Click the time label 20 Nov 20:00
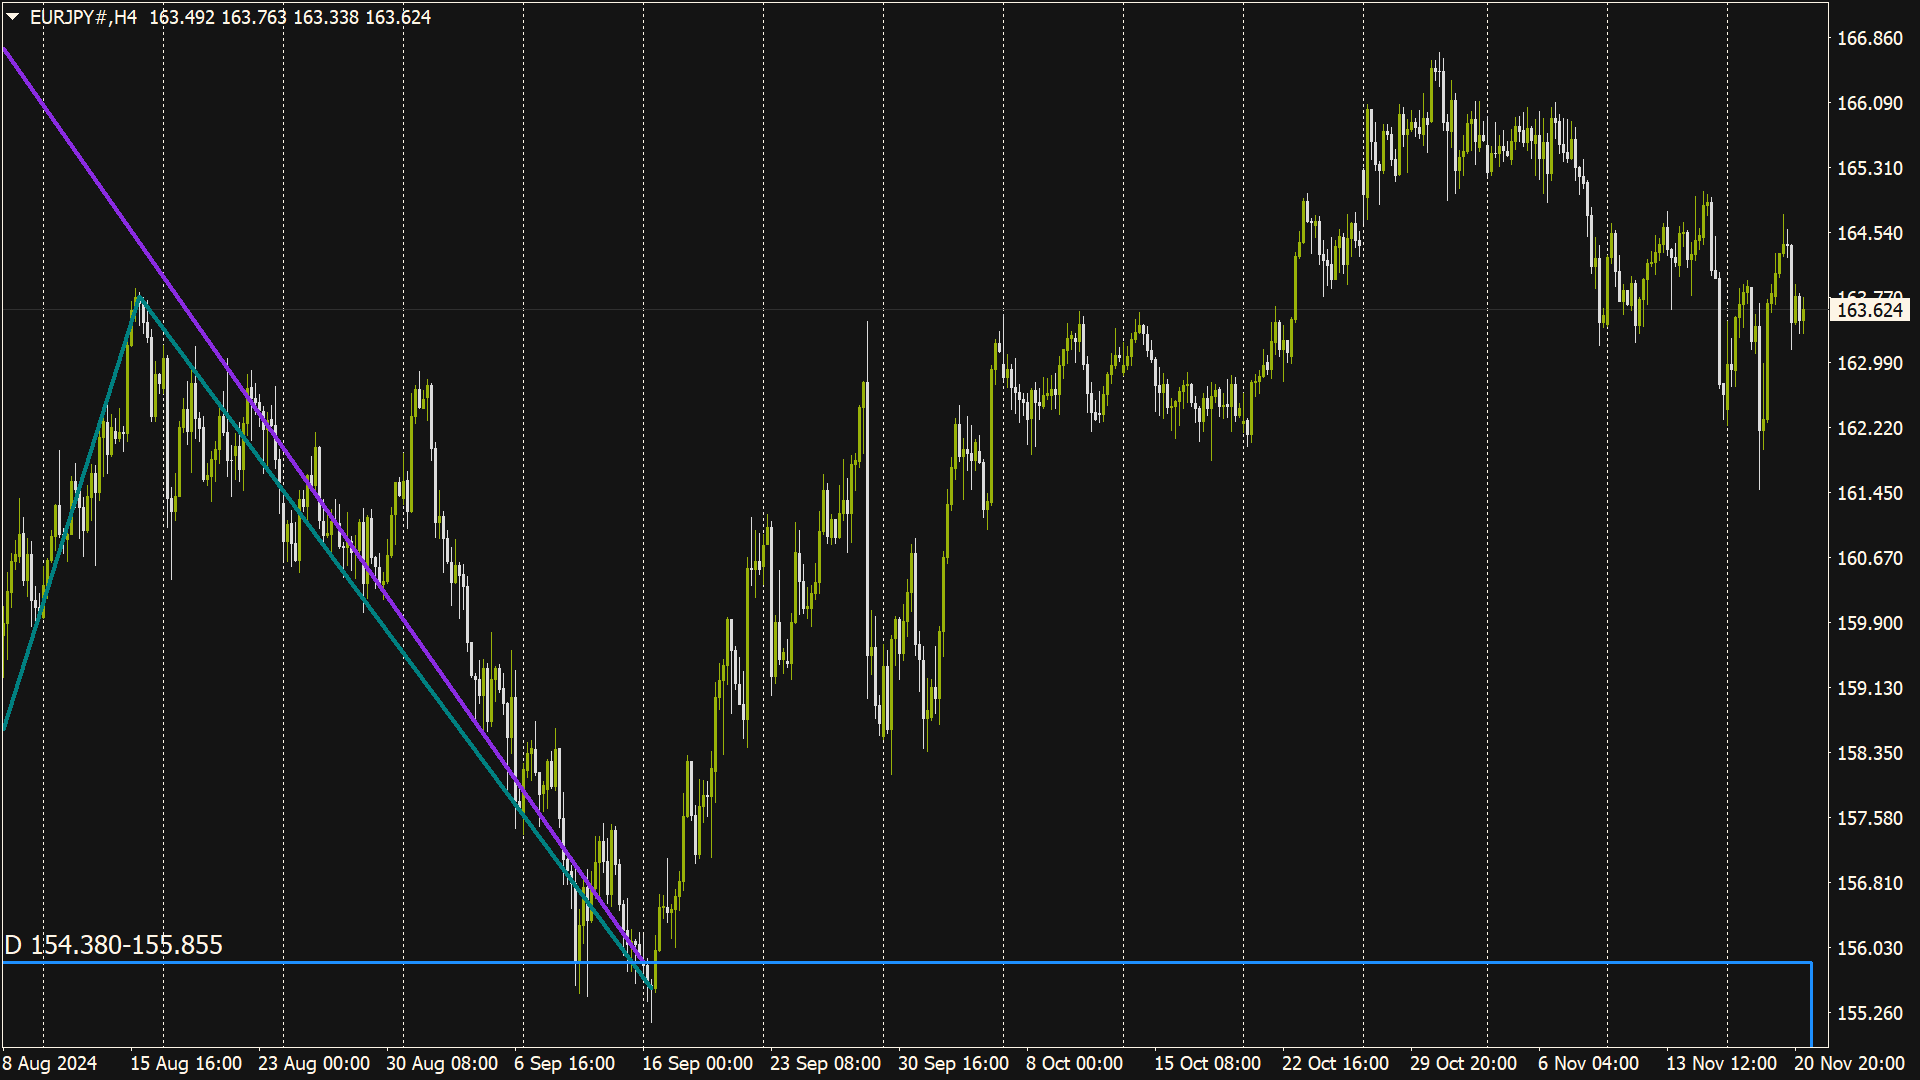 pos(1849,1063)
